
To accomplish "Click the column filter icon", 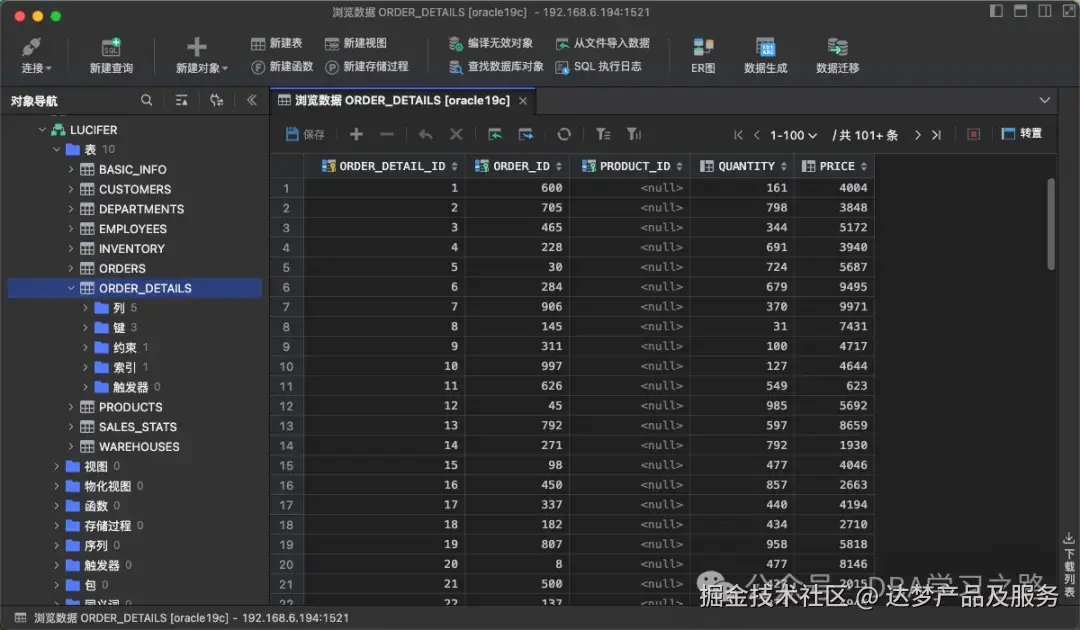I will [x=634, y=134].
